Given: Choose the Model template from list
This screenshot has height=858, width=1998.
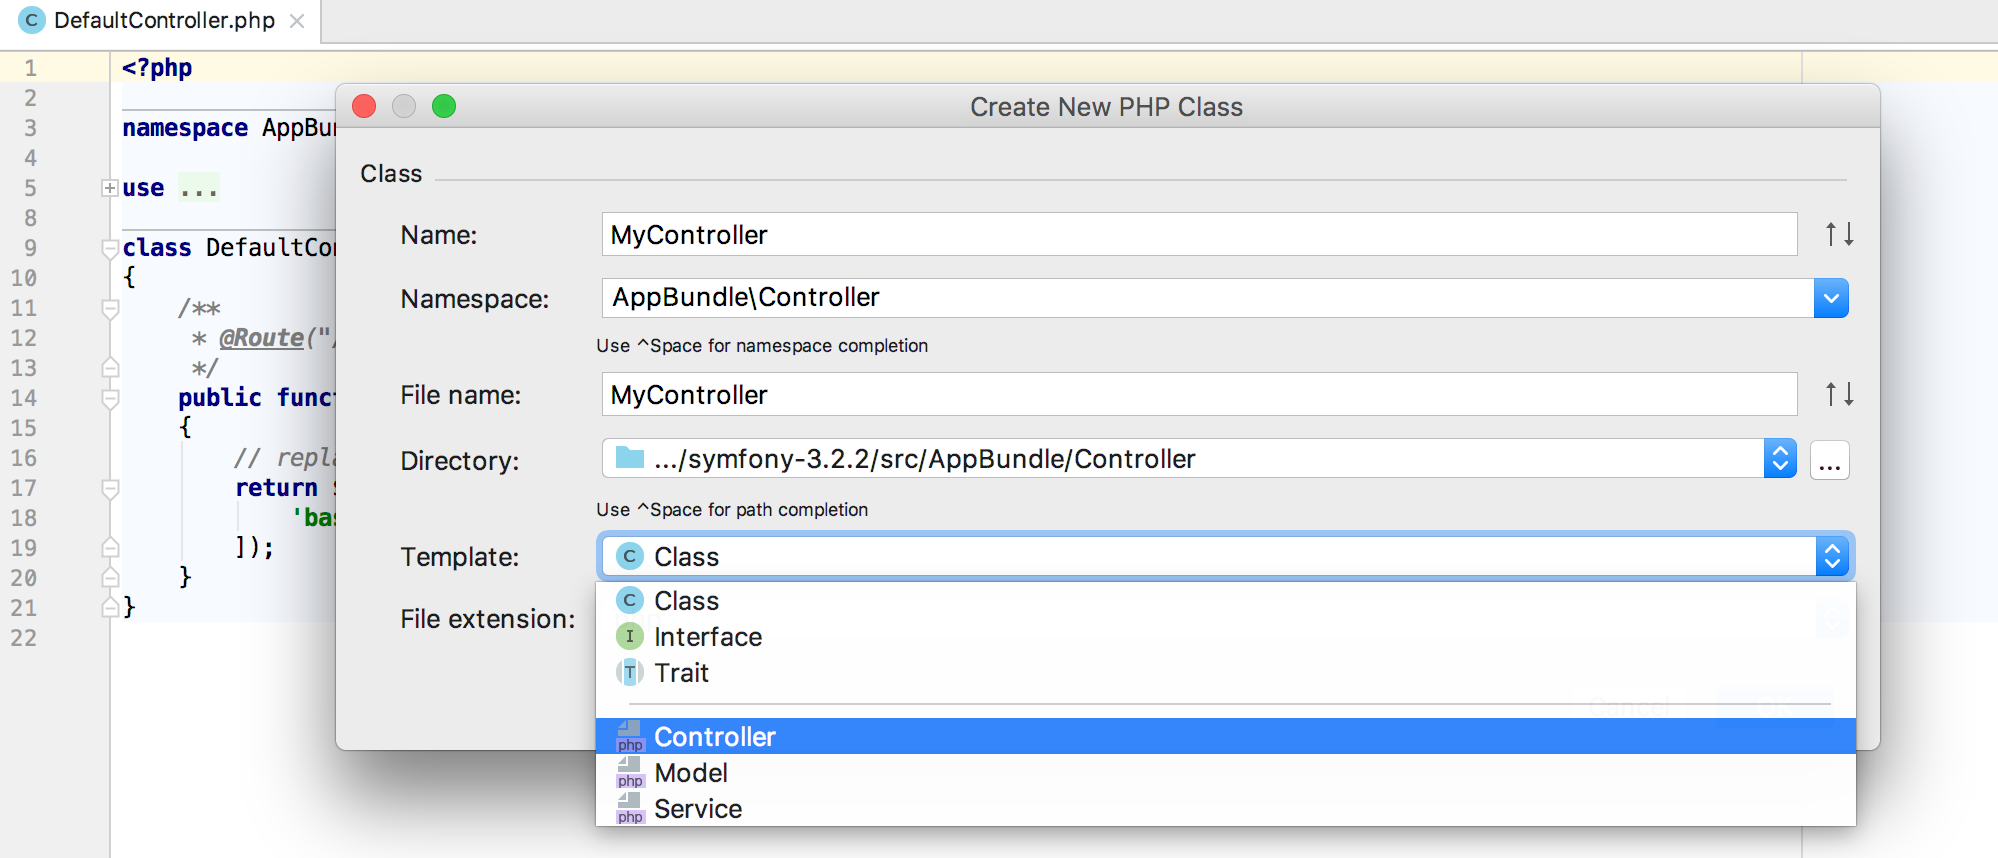Looking at the screenshot, I should click(x=691, y=773).
